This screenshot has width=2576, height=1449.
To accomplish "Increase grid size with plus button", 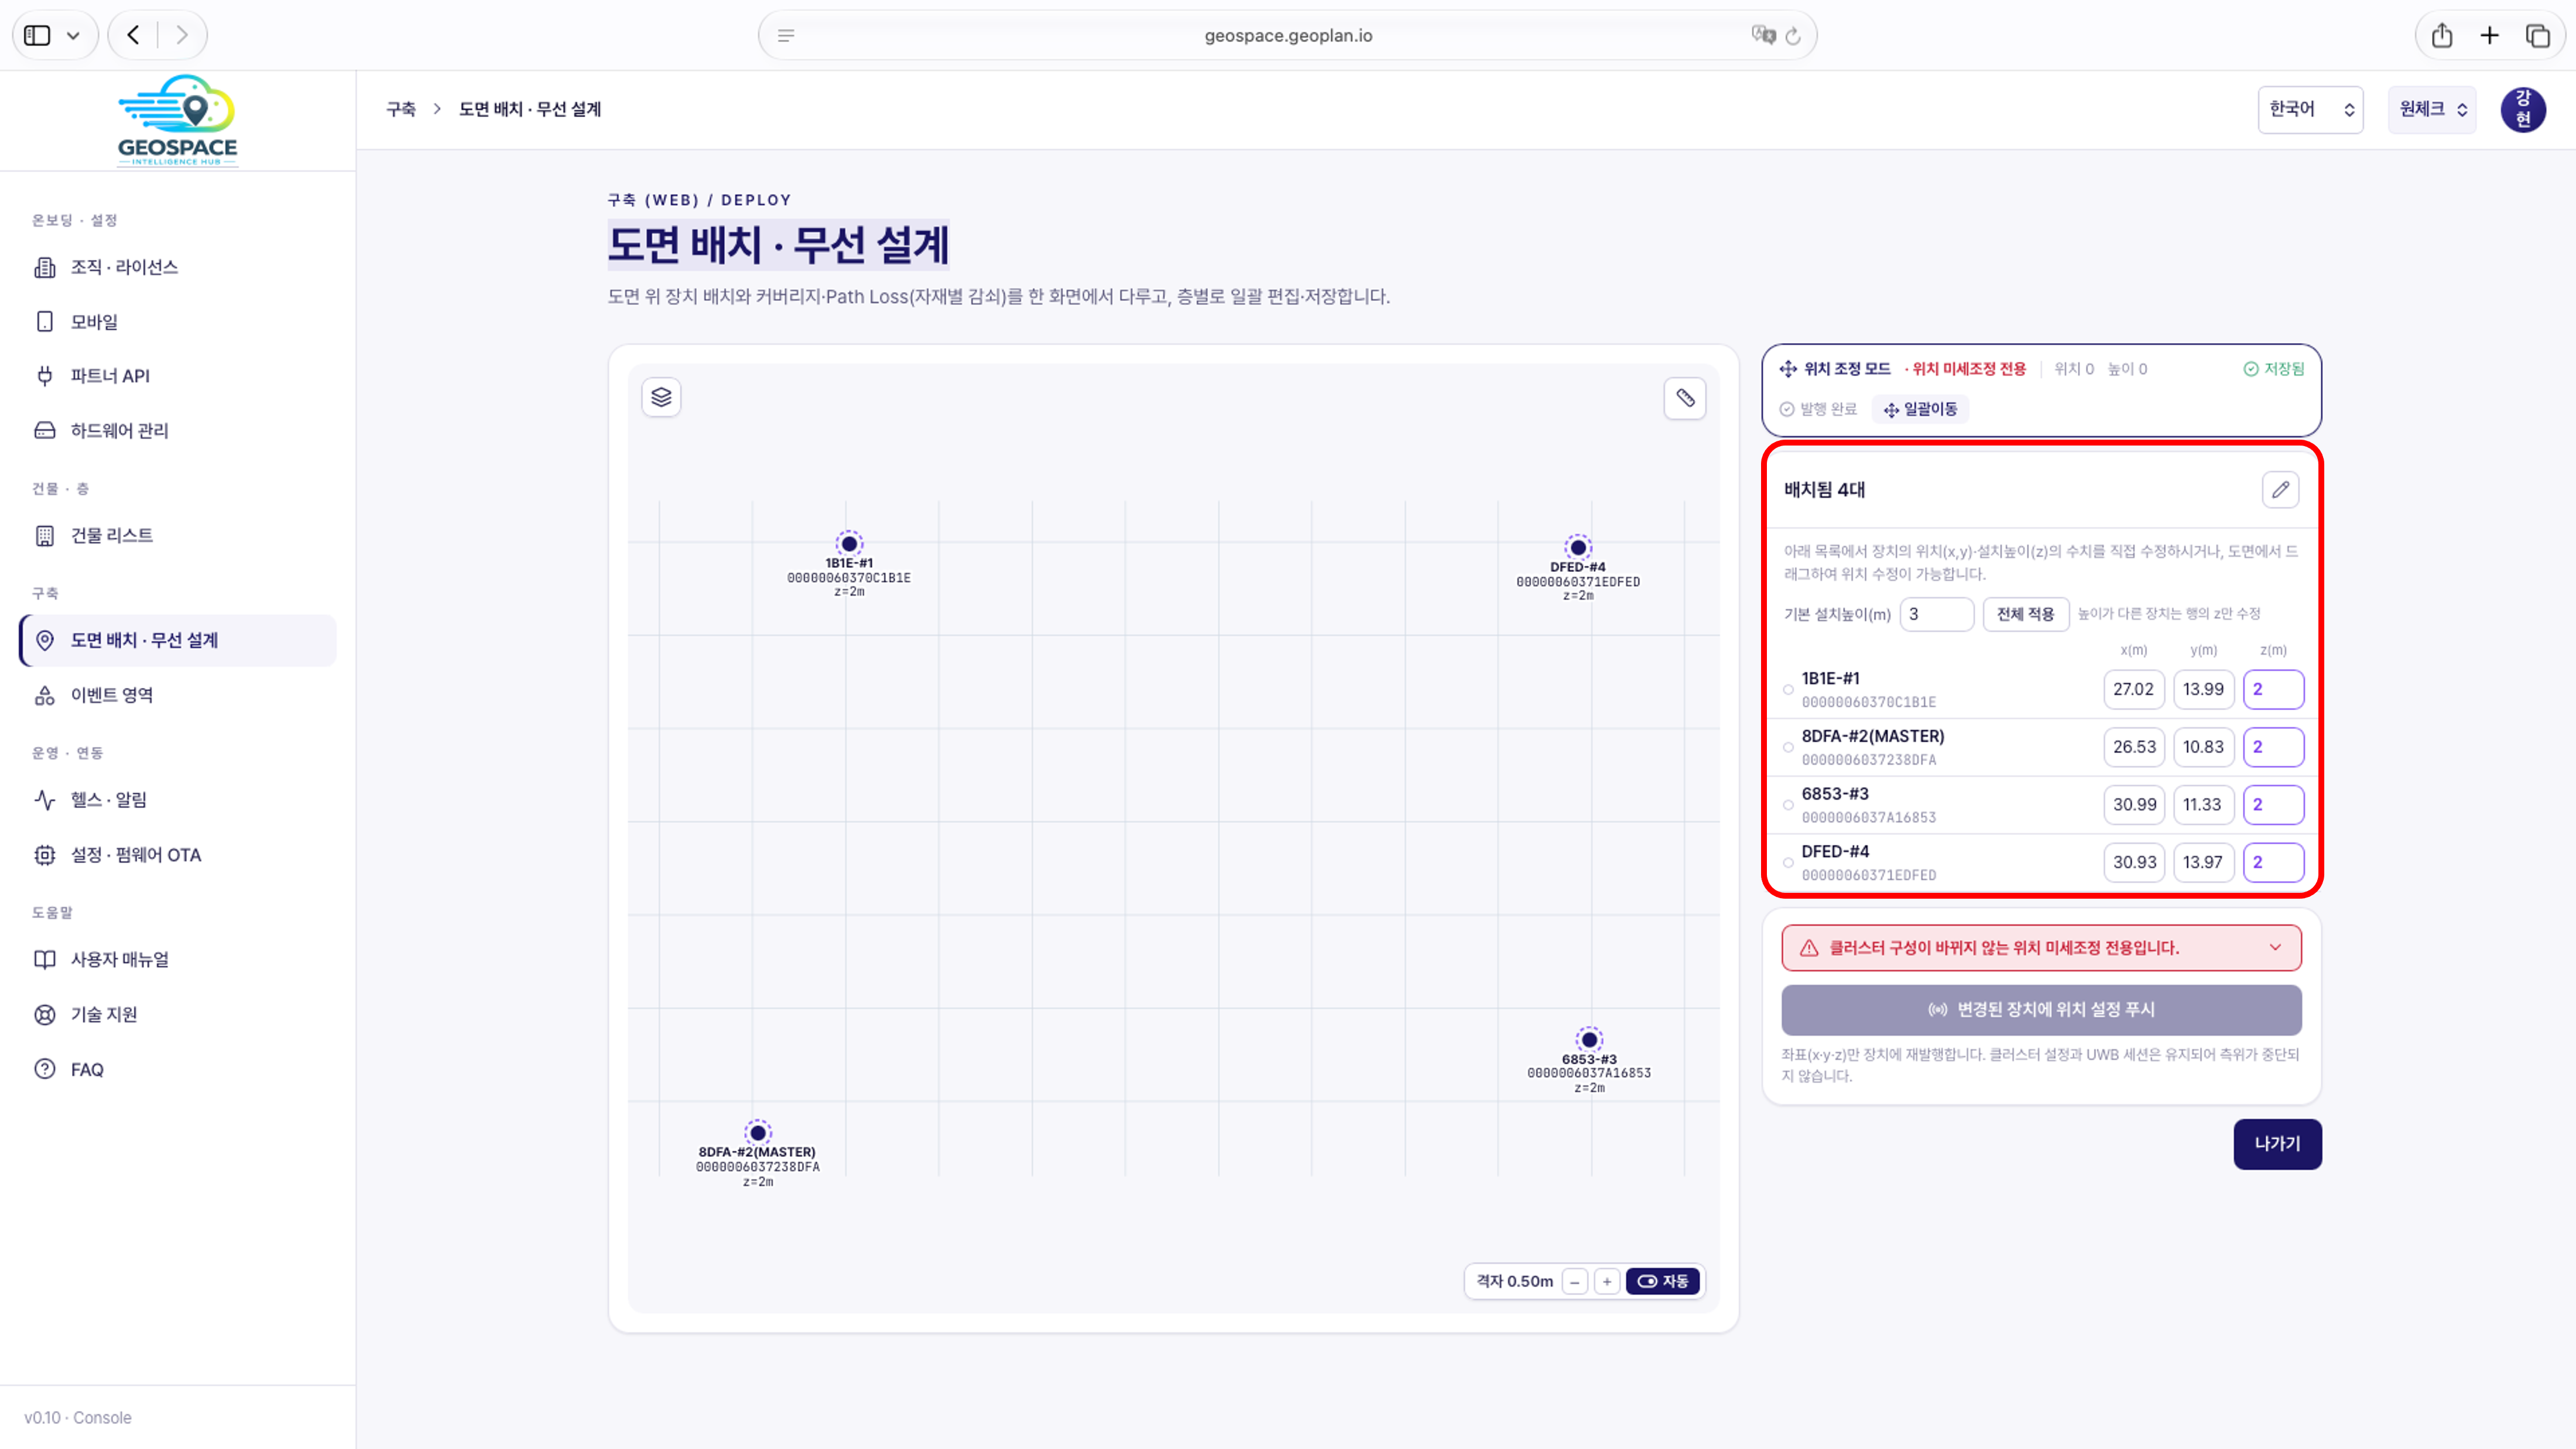I will [x=1607, y=1281].
